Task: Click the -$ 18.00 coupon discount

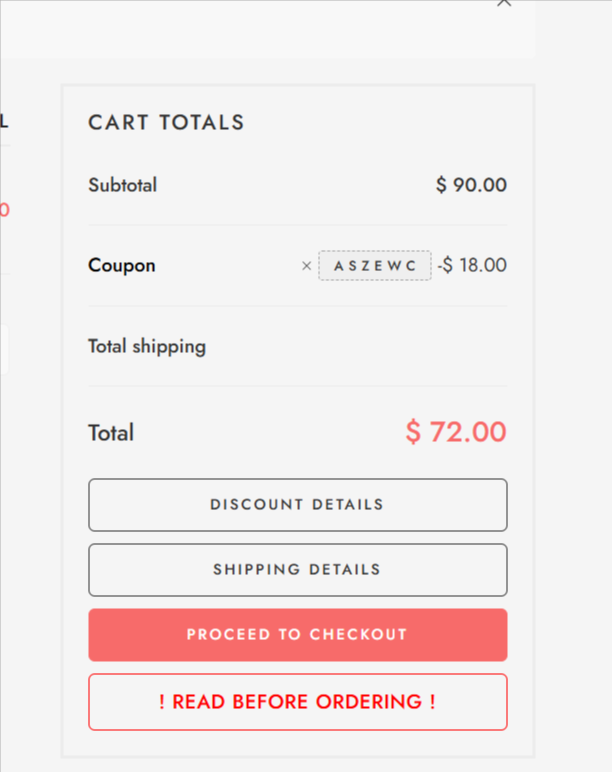Action: [x=471, y=266]
